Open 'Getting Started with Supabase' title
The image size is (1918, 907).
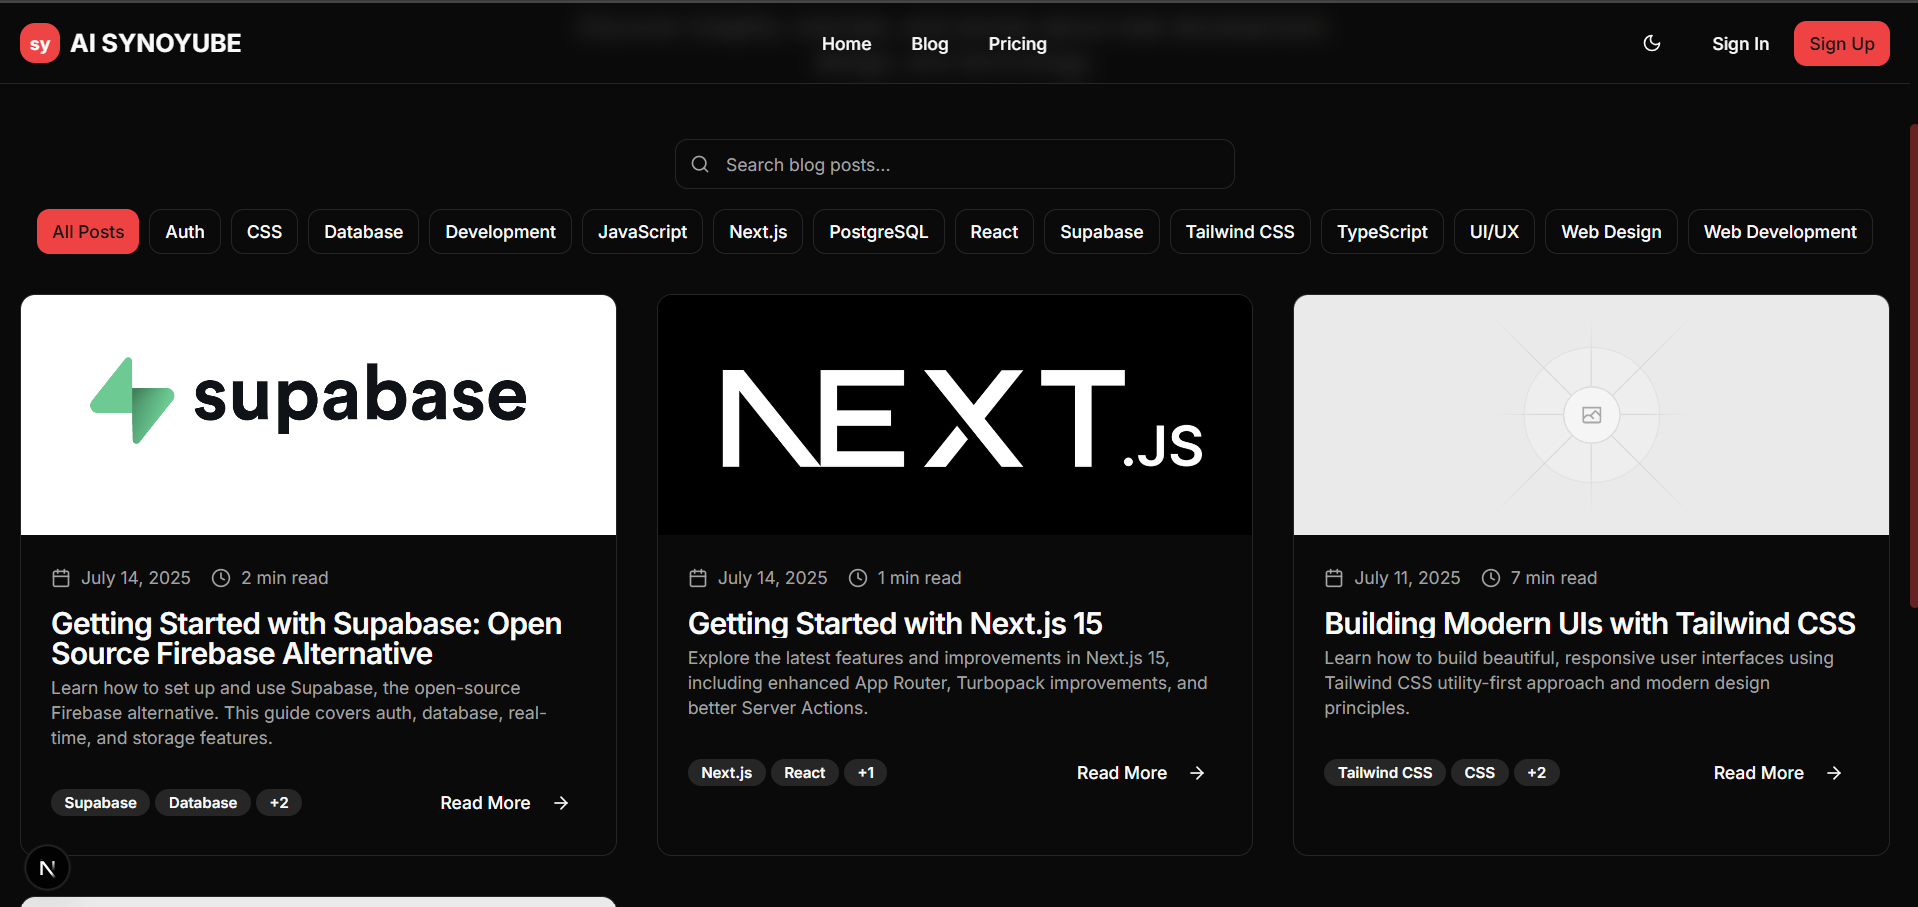[306, 638]
